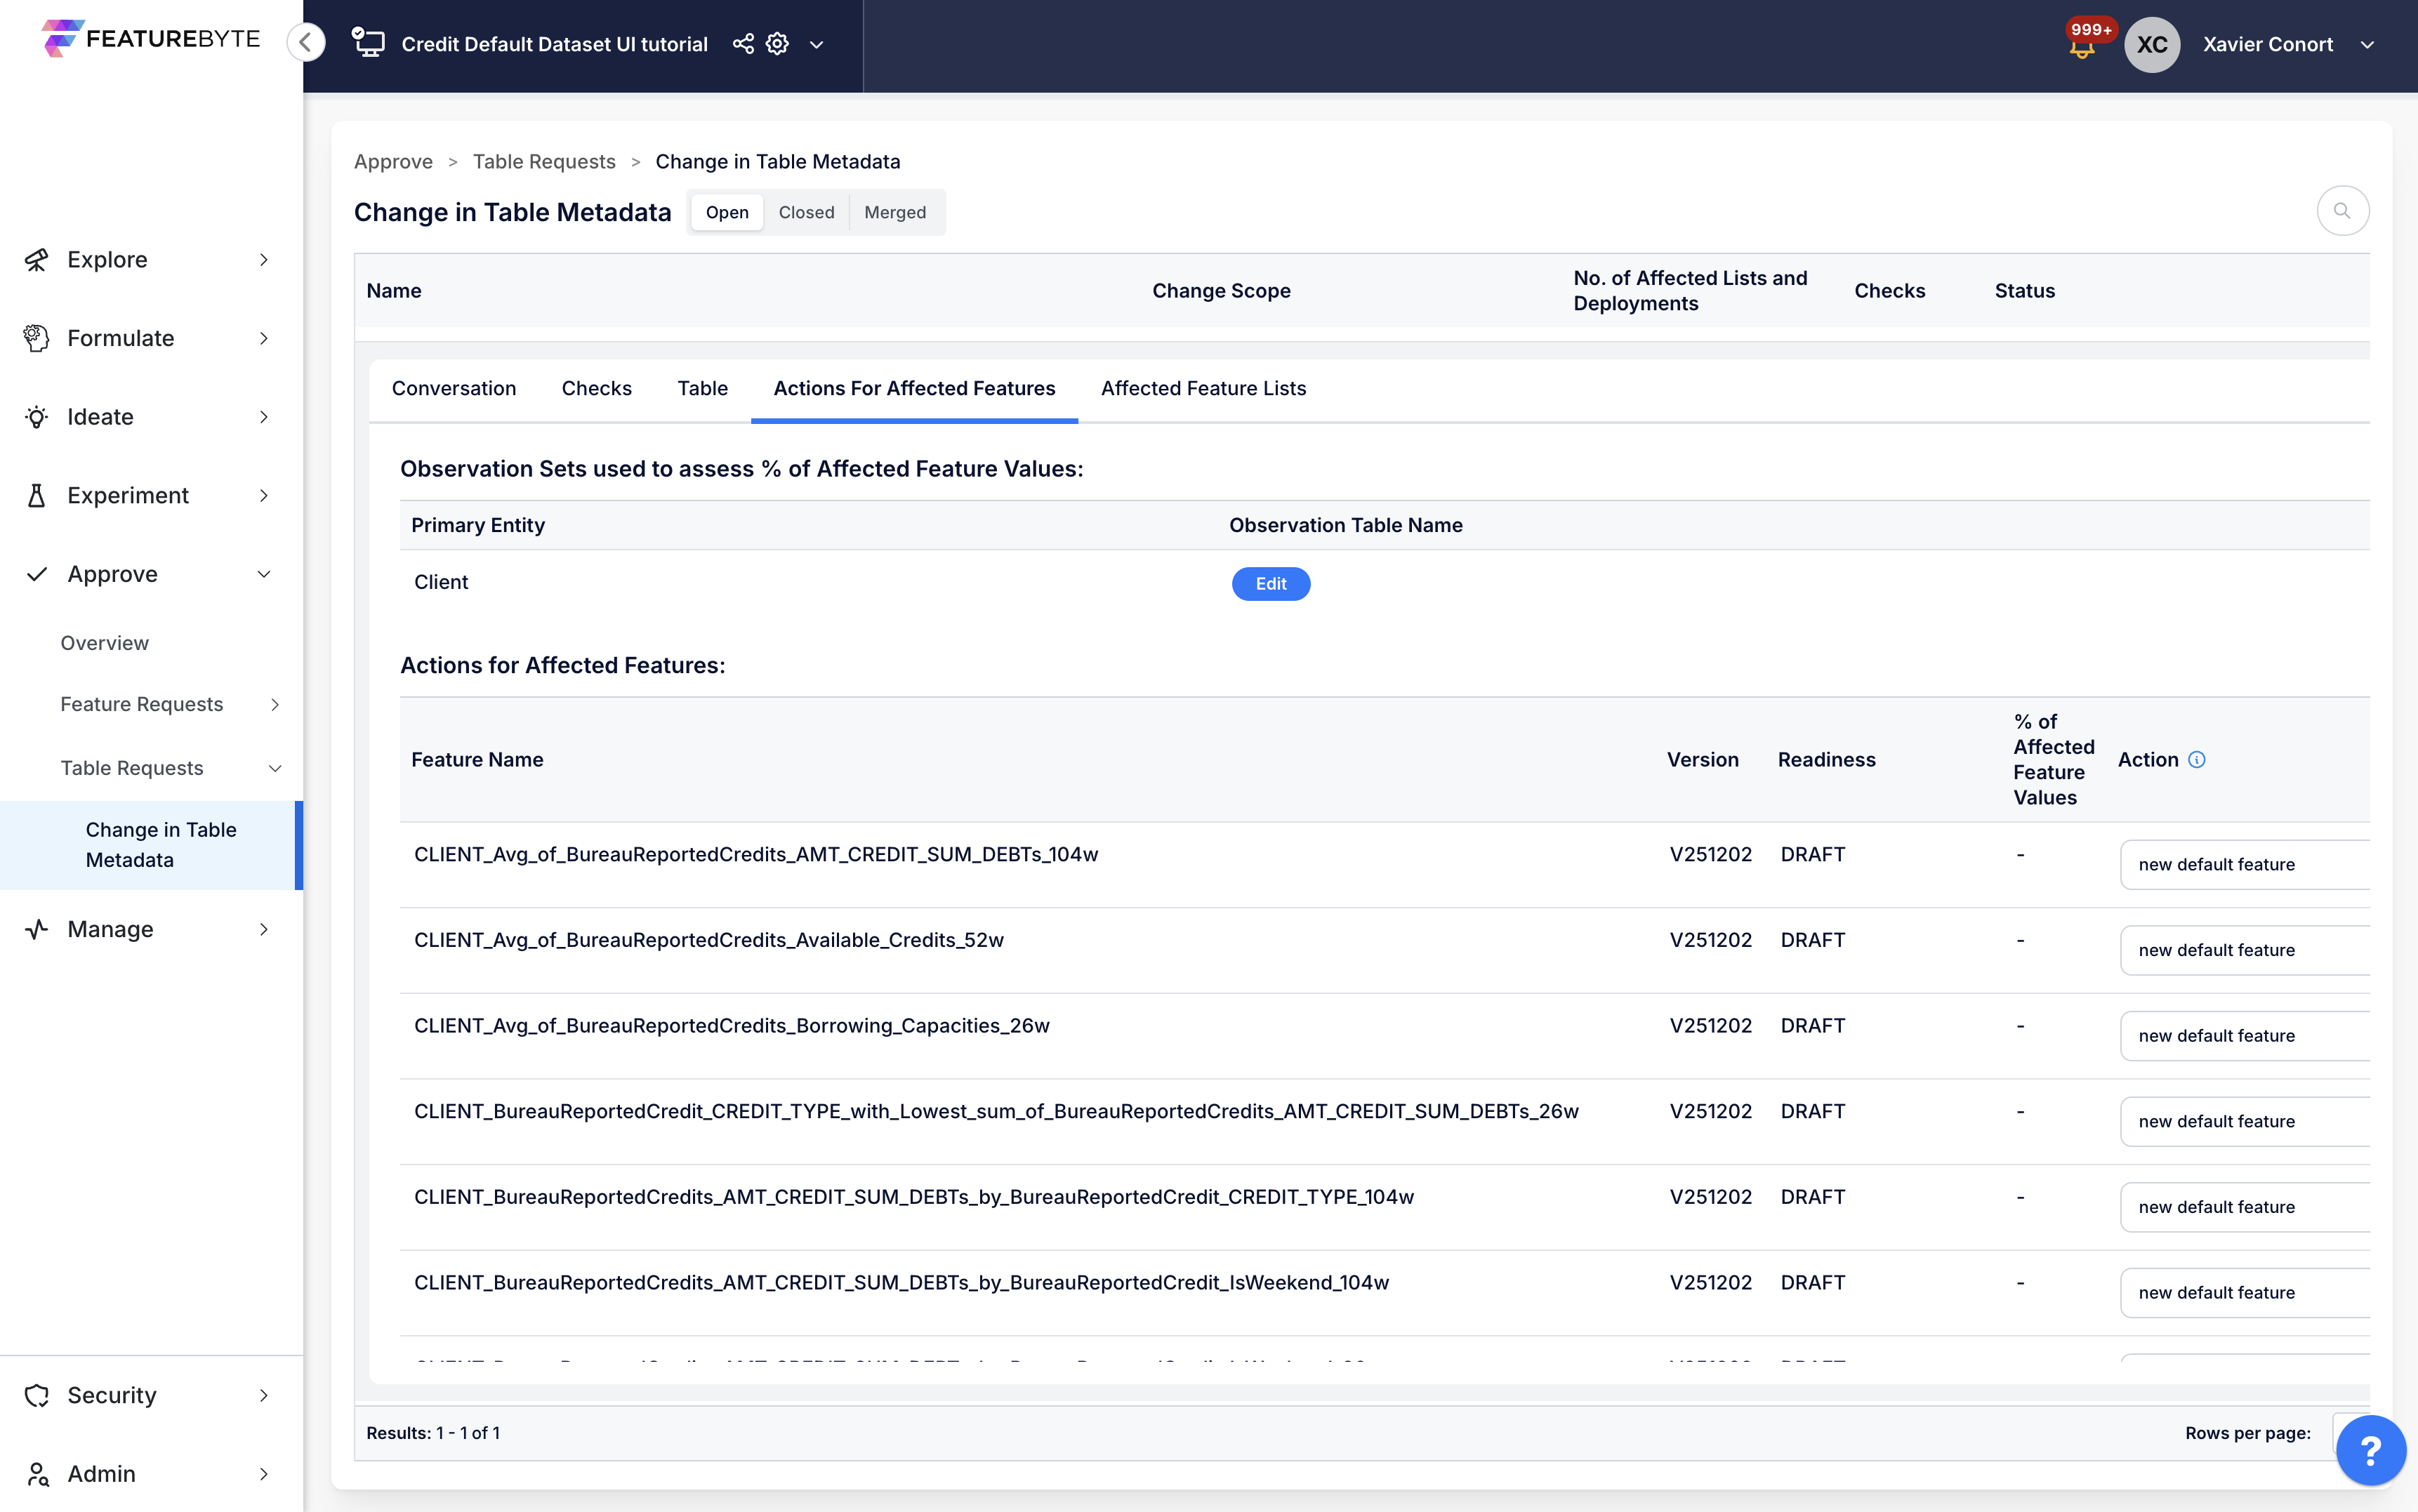The width and height of the screenshot is (2418, 1512).
Task: Open the catalog settings gear icon
Action: 777,44
